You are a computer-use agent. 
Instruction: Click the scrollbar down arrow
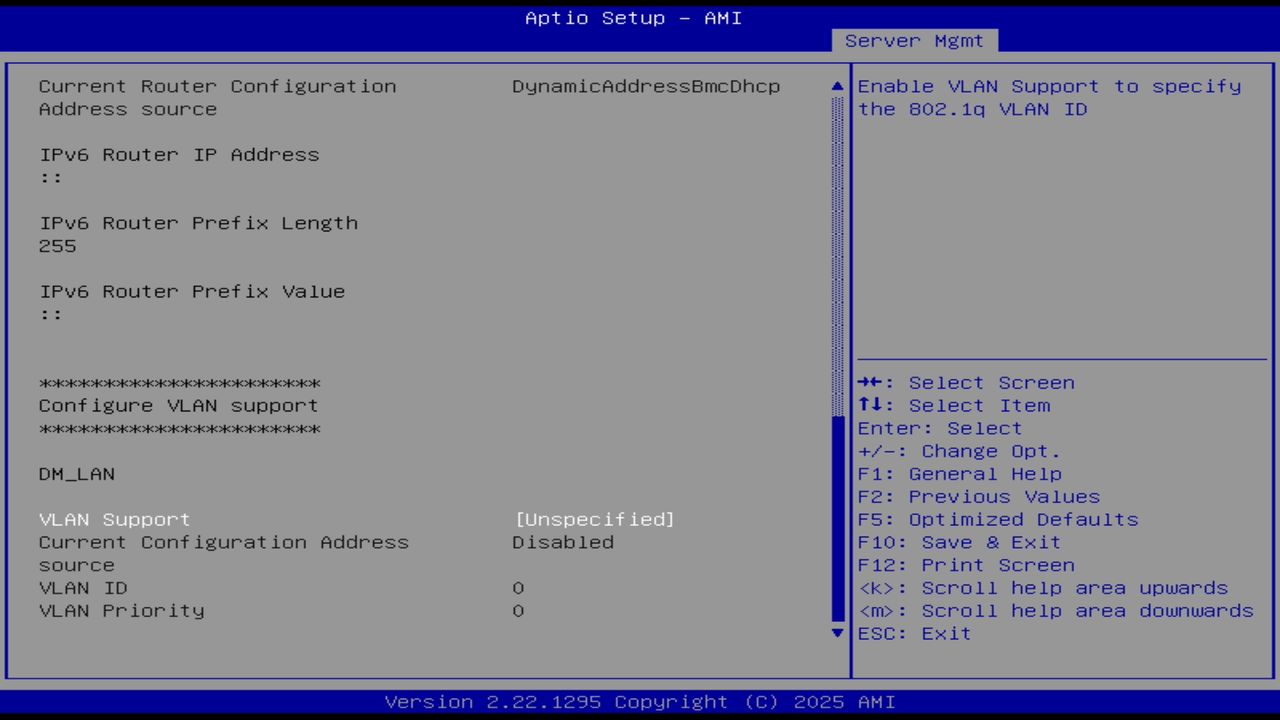837,633
